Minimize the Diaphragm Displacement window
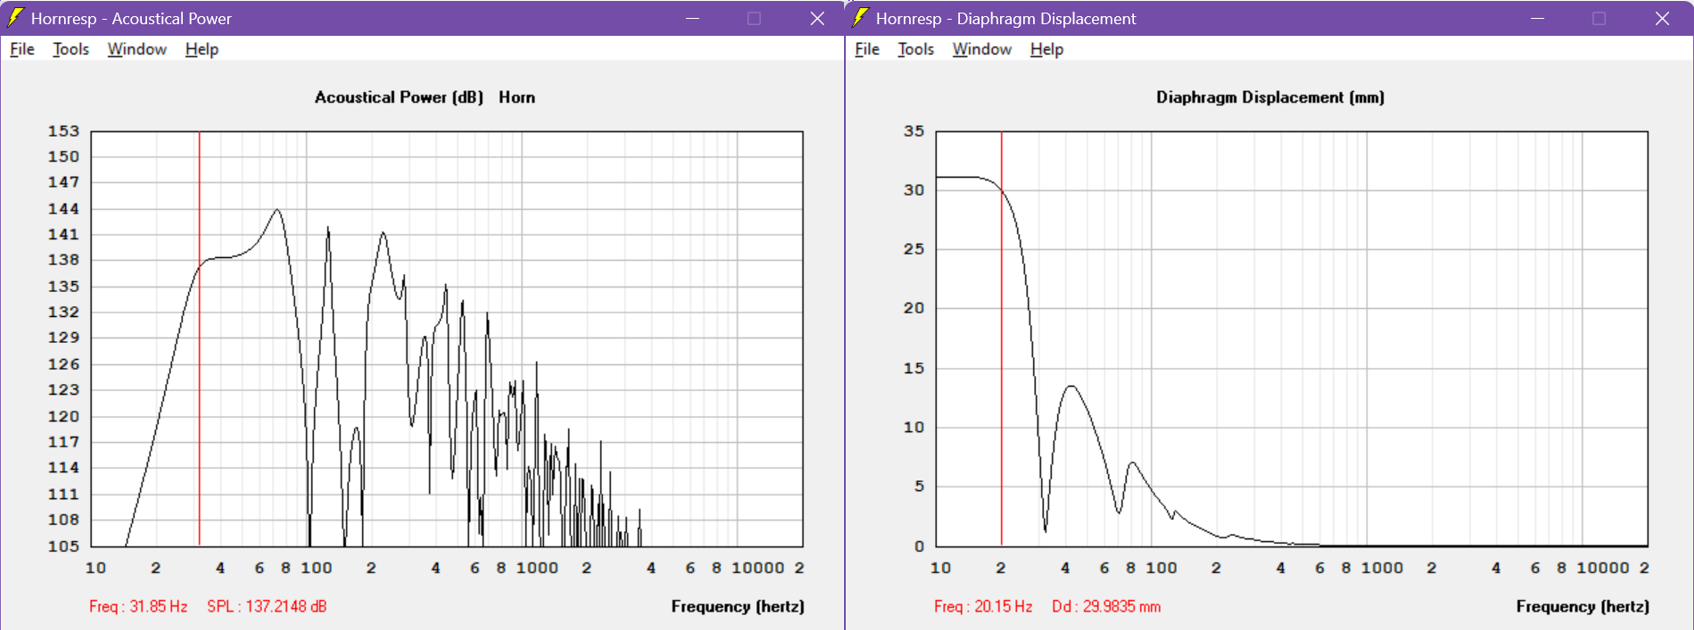Image resolution: width=1694 pixels, height=630 pixels. pos(1537,18)
